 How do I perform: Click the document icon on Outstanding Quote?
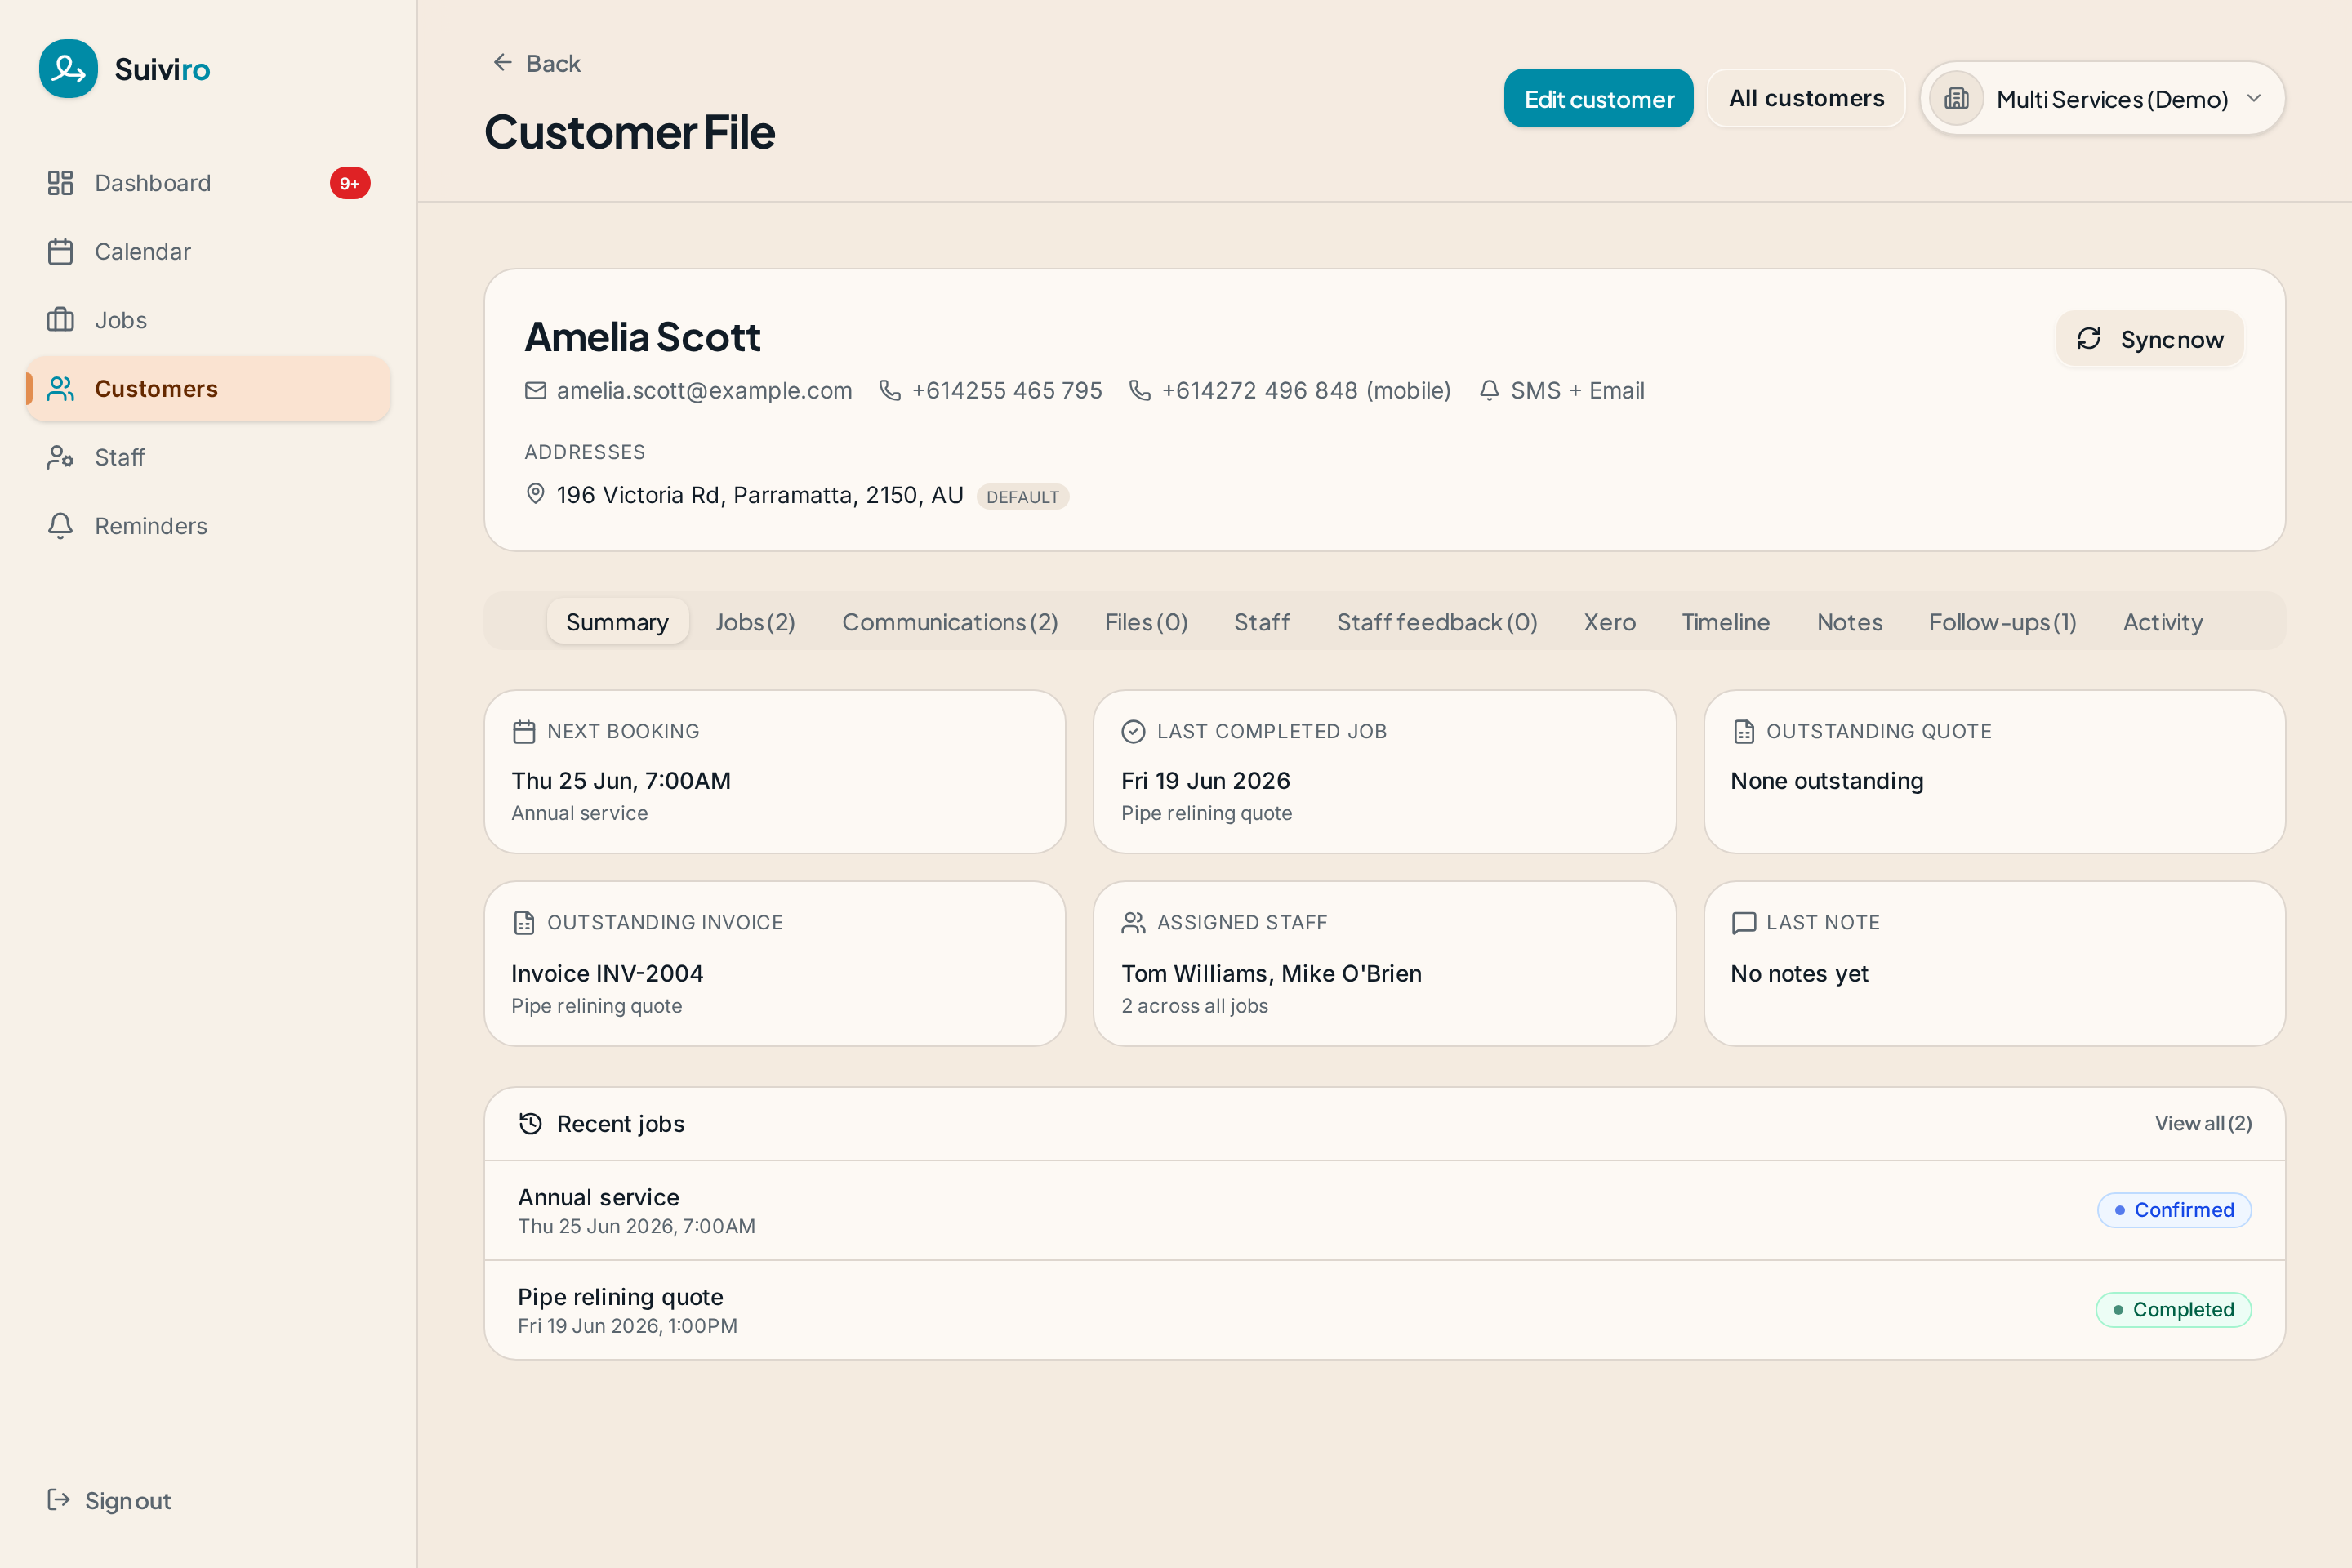(x=1744, y=732)
